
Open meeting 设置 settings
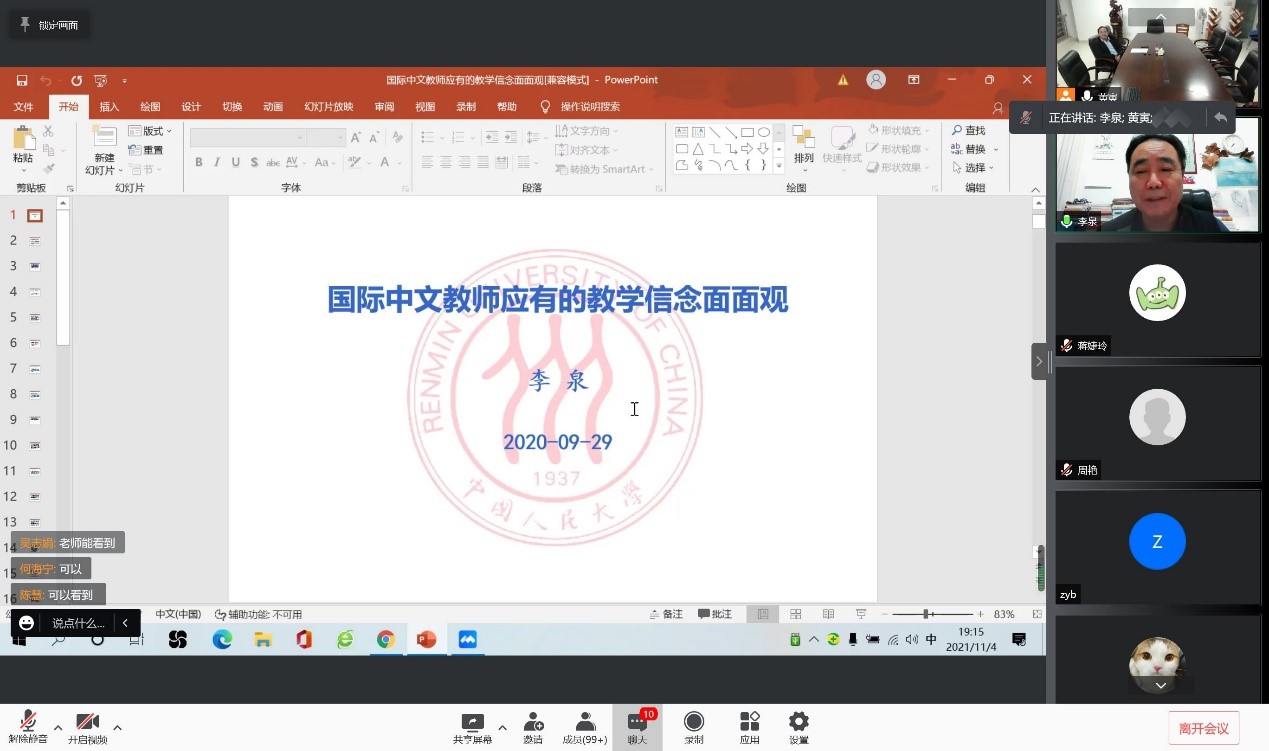coord(799,728)
